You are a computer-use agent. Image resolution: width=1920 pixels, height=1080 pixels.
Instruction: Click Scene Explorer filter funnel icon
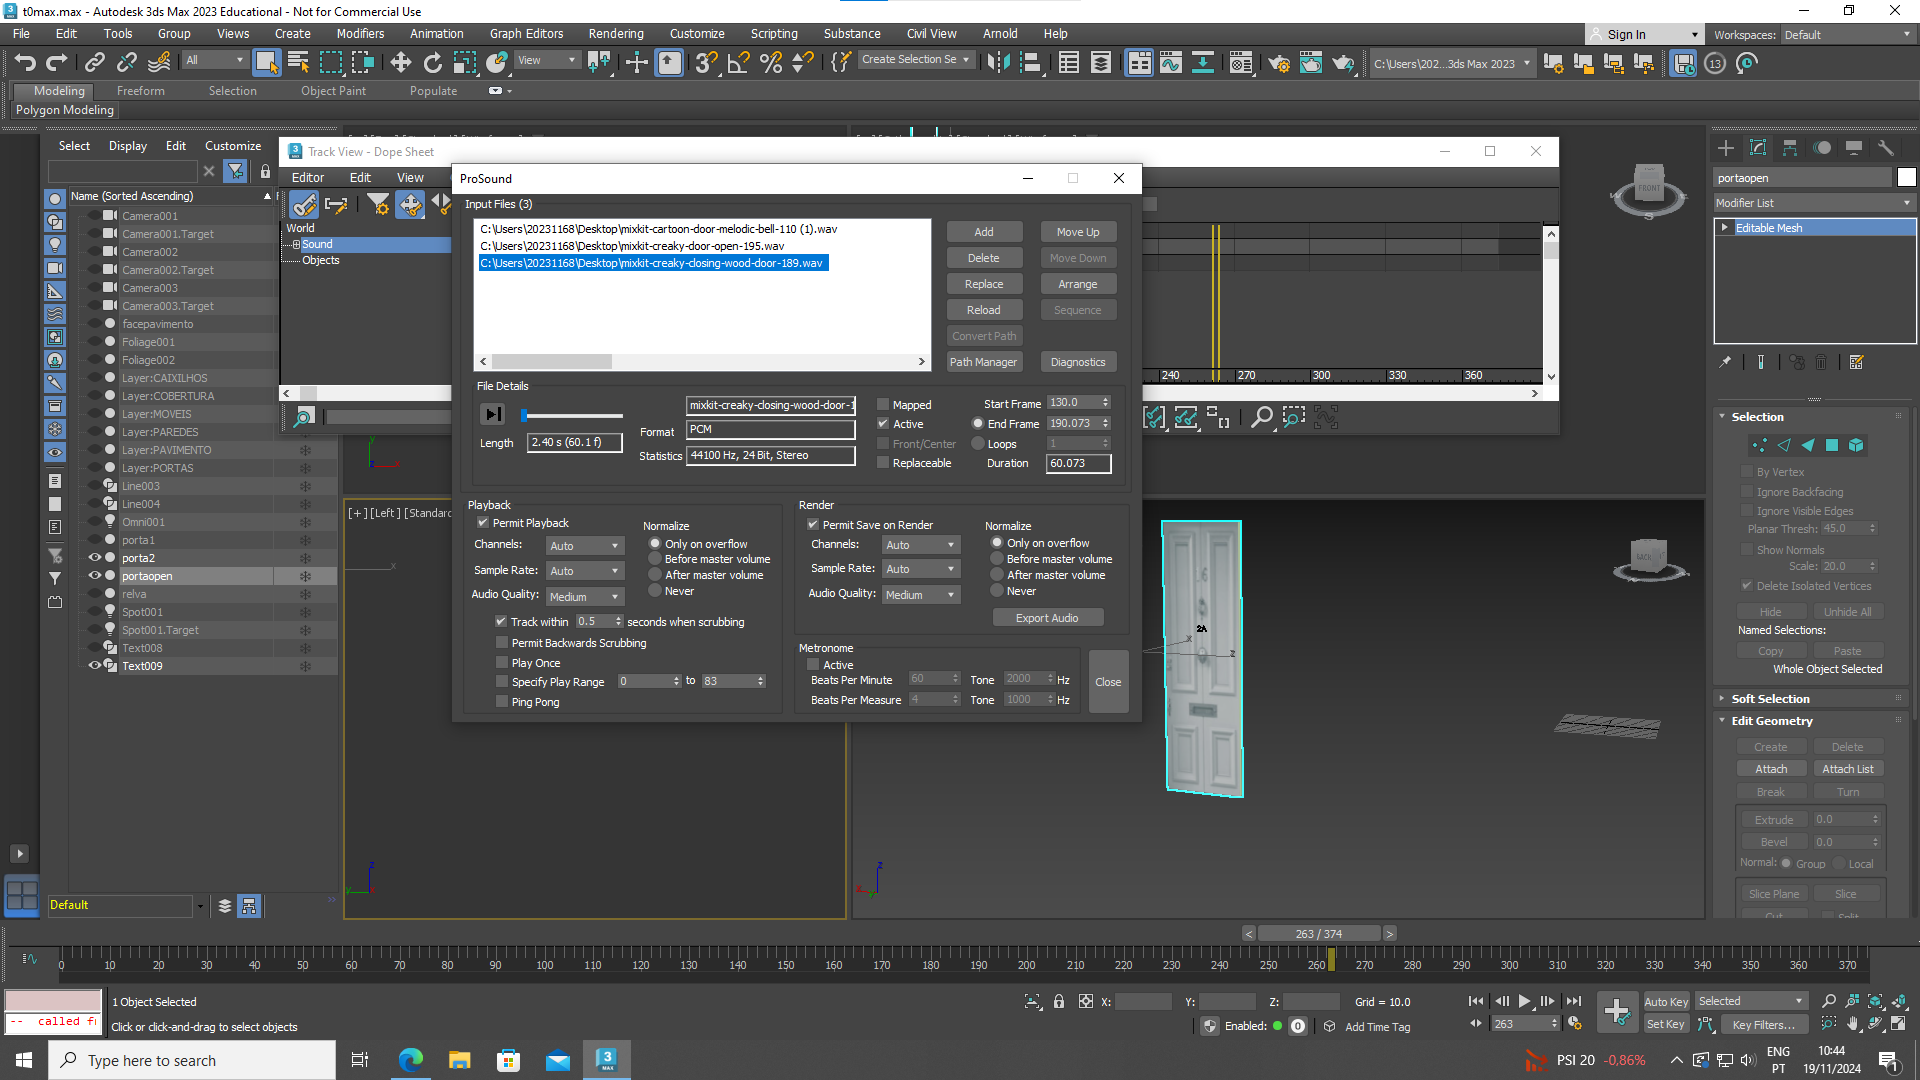pyautogui.click(x=235, y=171)
